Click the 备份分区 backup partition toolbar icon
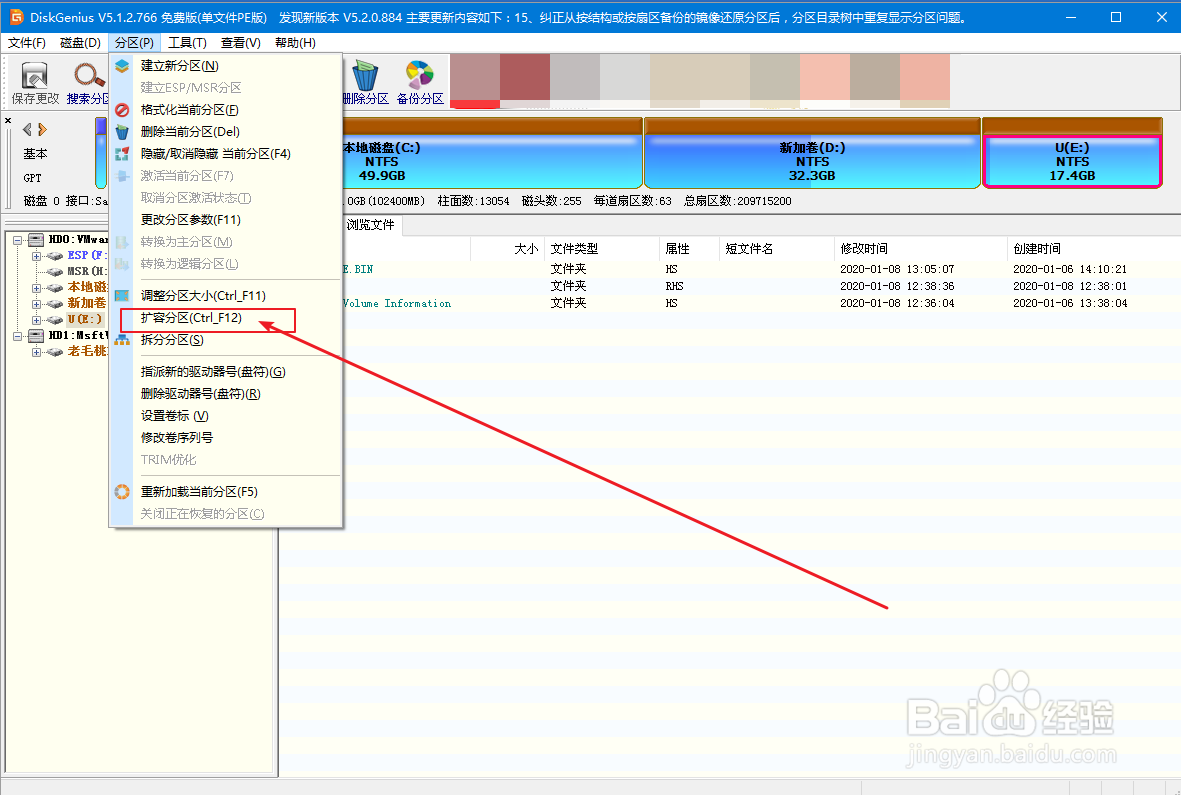The width and height of the screenshot is (1181, 795). tap(420, 75)
